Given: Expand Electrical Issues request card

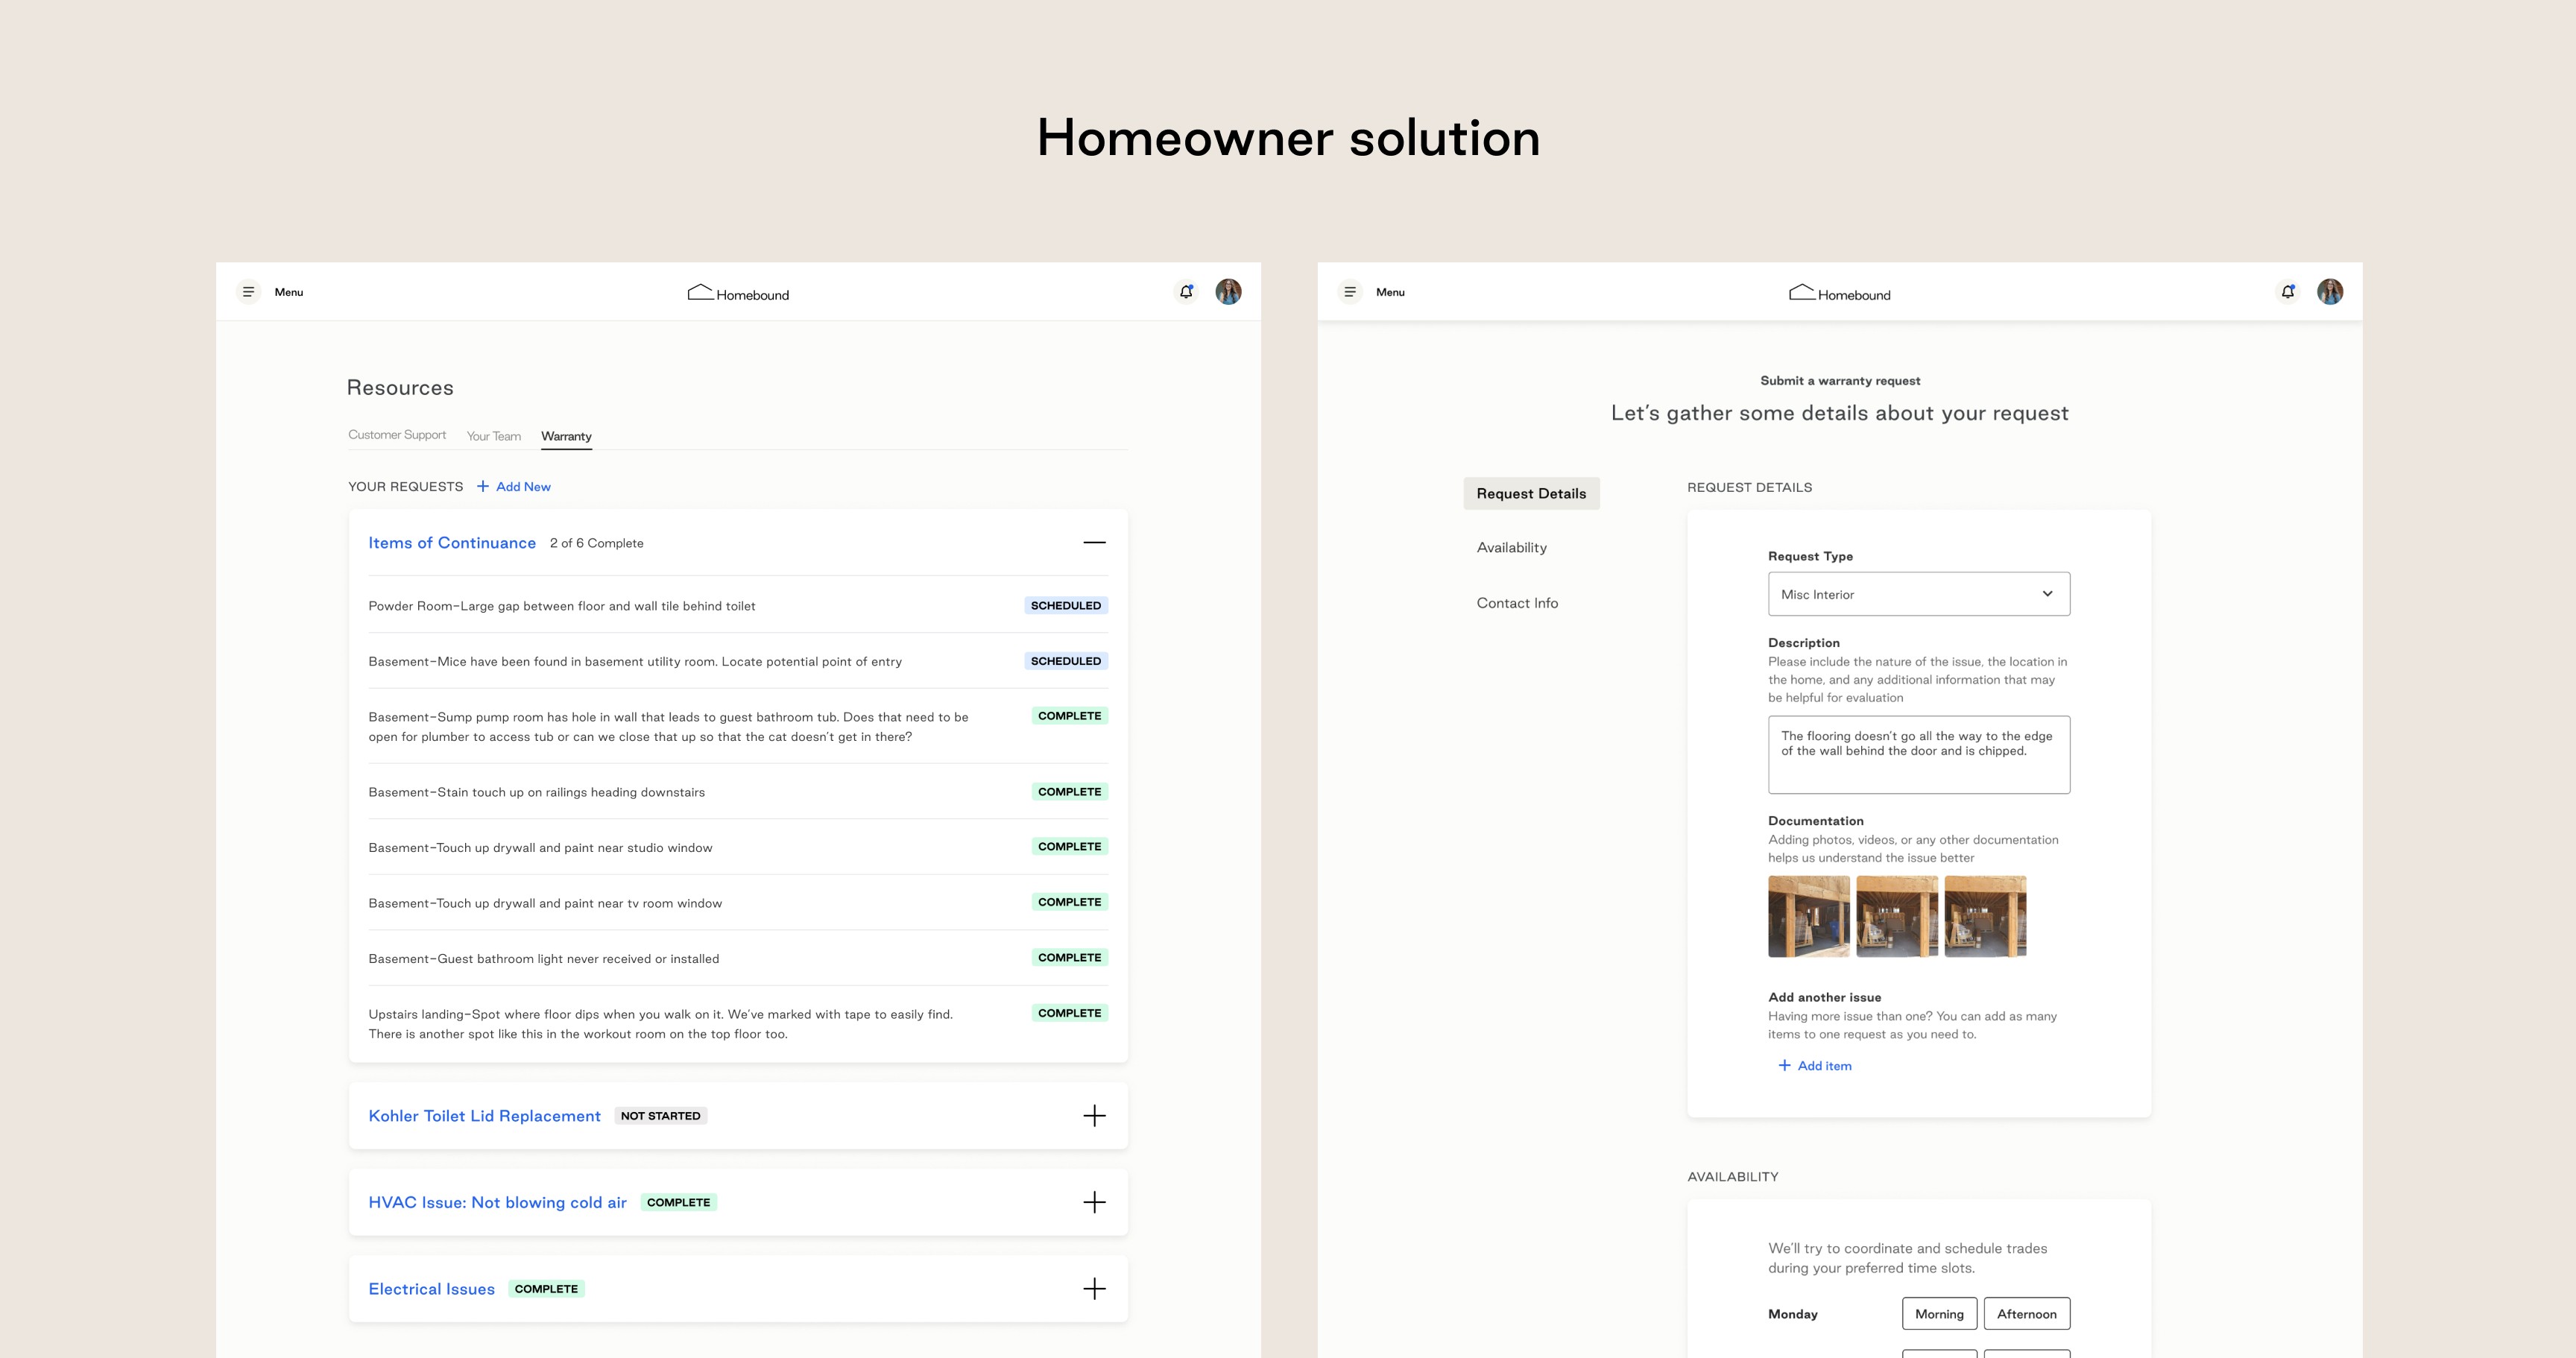Looking at the screenshot, I should click(x=1094, y=1289).
